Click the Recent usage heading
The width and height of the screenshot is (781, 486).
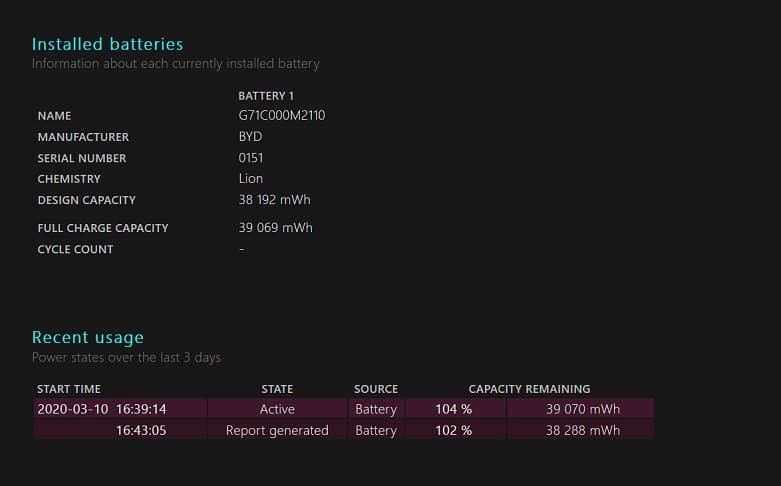(x=88, y=337)
